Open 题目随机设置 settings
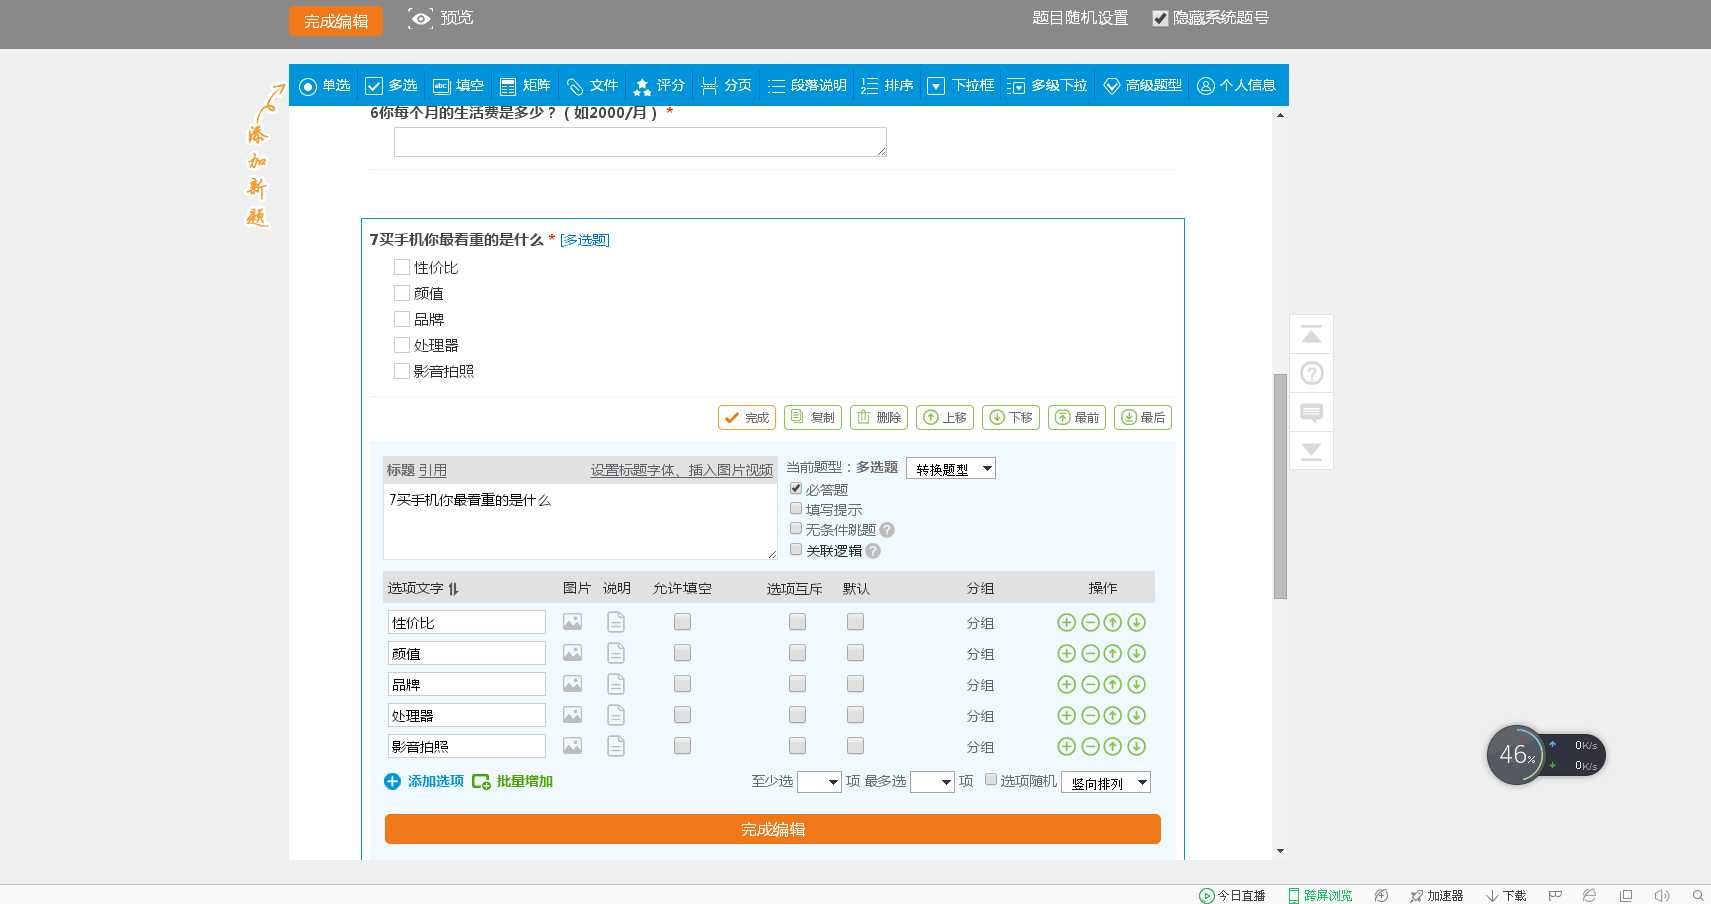 coord(1080,18)
